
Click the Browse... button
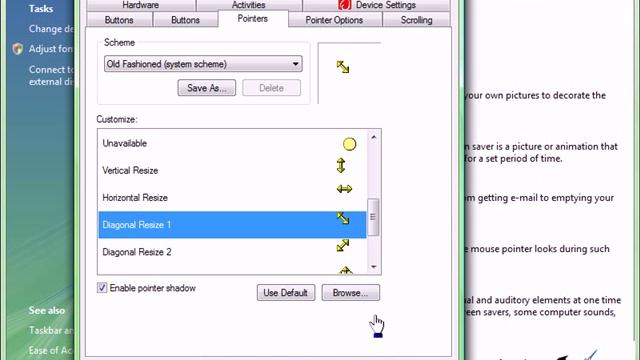pos(351,293)
